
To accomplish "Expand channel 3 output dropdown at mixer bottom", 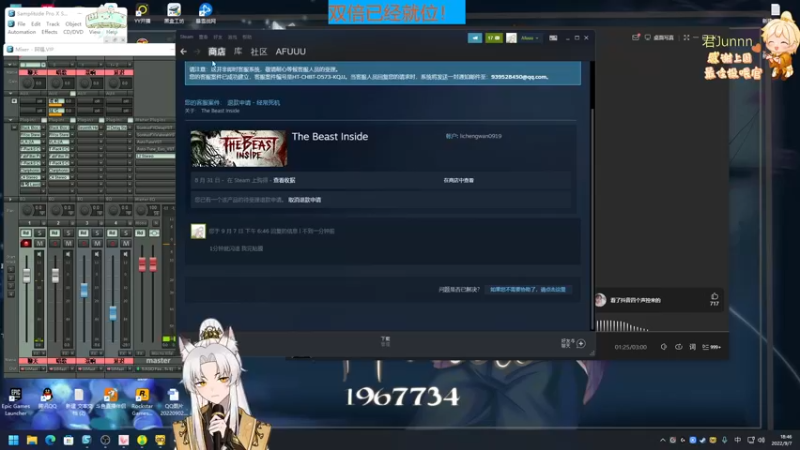I will [x=101, y=368].
